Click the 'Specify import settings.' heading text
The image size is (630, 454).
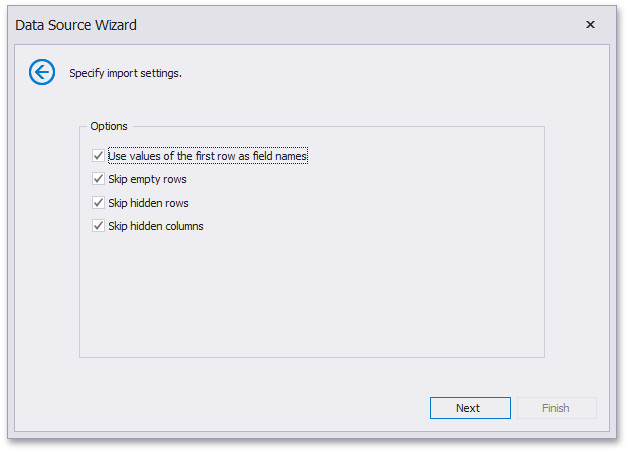(x=125, y=73)
